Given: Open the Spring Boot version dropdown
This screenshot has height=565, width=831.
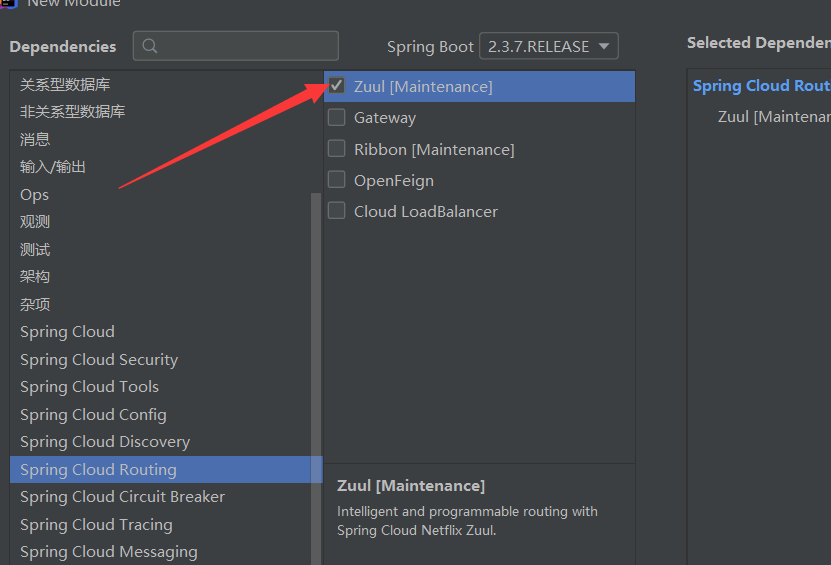Looking at the screenshot, I should 549,46.
